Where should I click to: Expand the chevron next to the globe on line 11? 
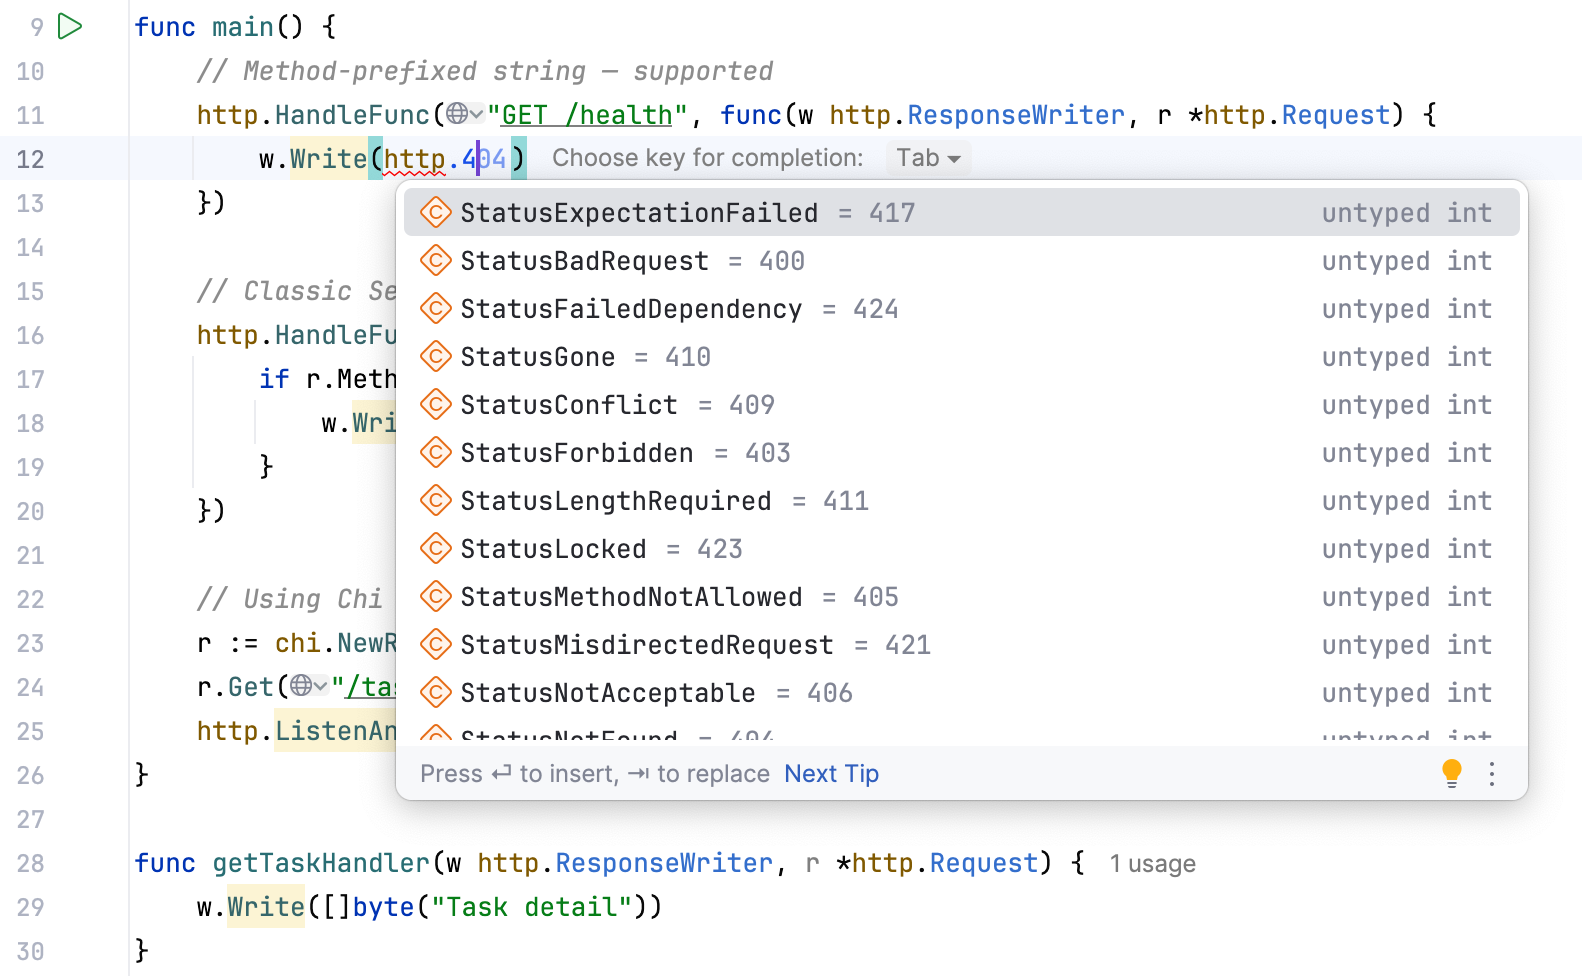coord(477,114)
